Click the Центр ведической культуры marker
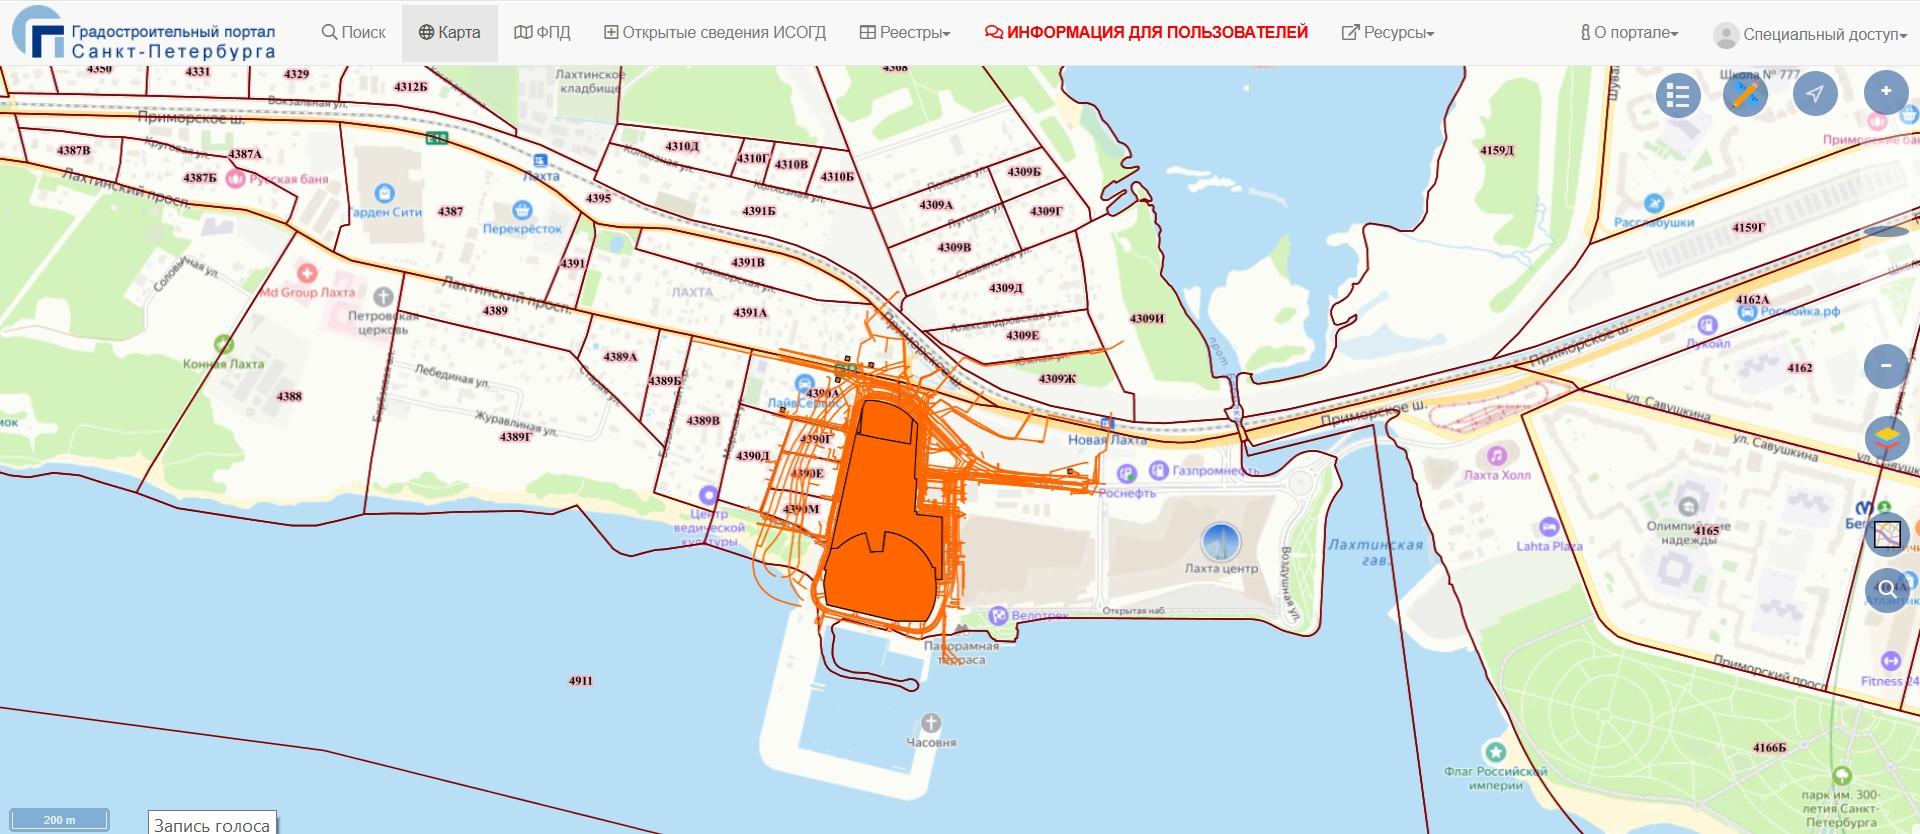This screenshot has height=834, width=1920. pyautogui.click(x=709, y=495)
